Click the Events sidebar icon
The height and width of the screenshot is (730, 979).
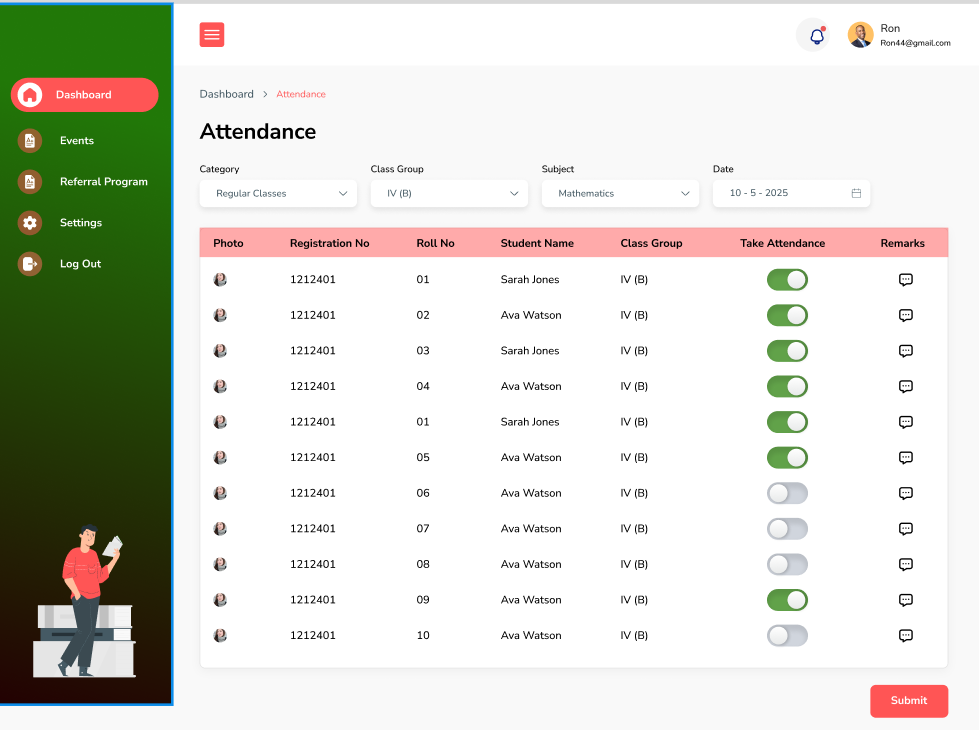pyautogui.click(x=29, y=140)
